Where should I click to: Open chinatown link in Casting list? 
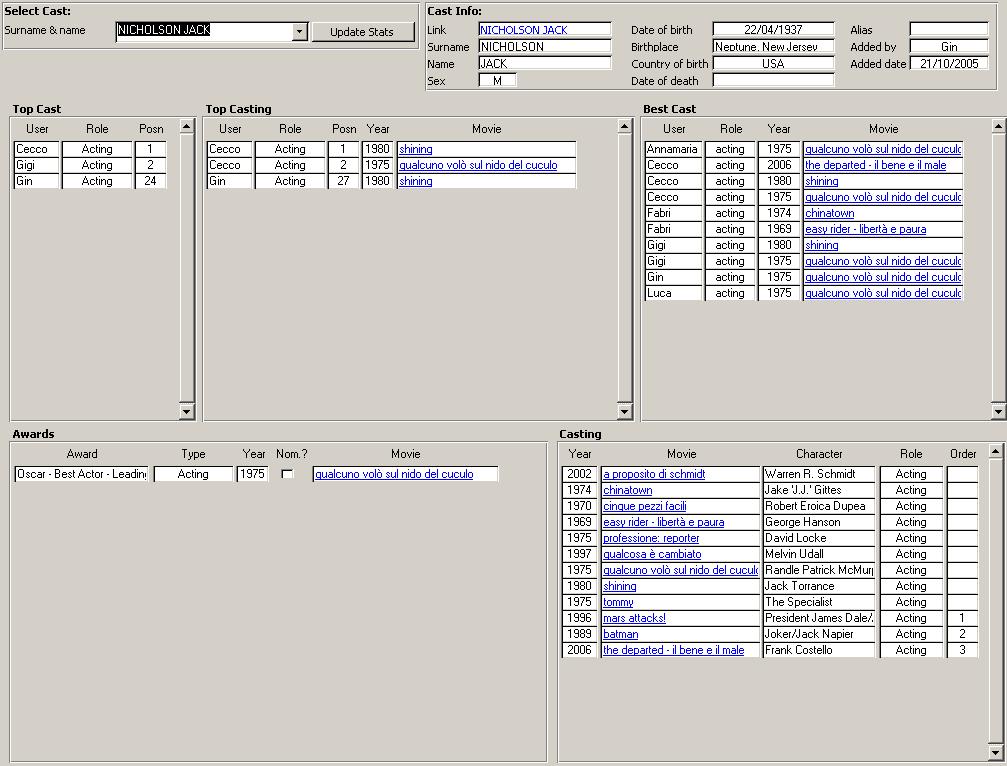coord(627,490)
